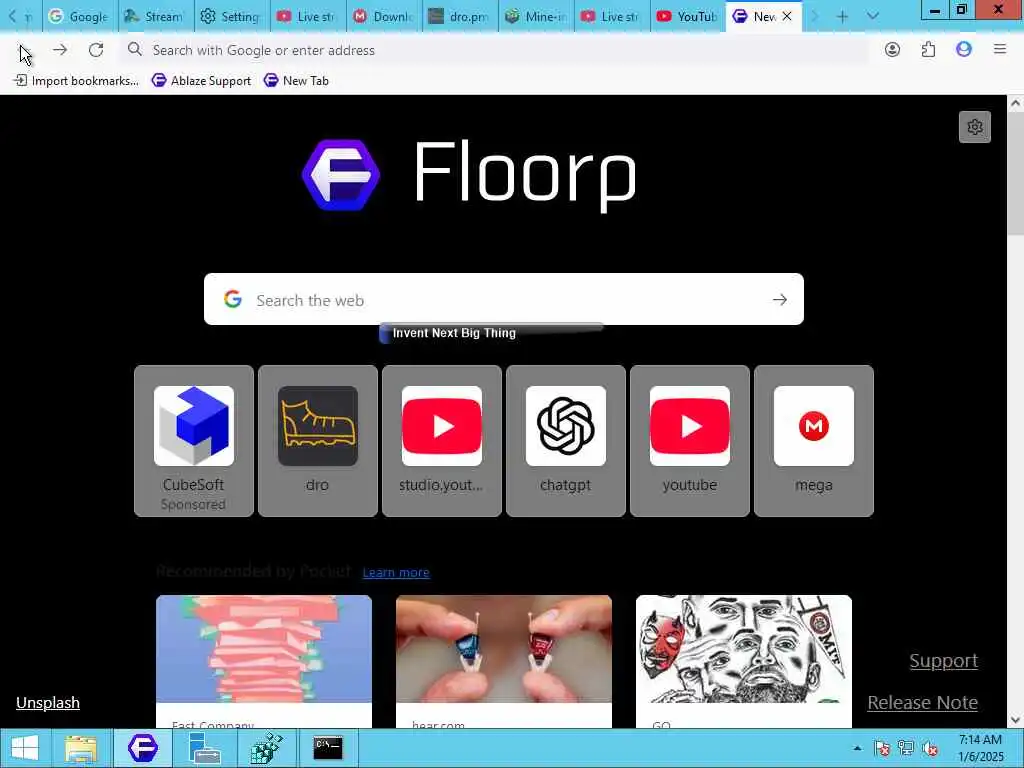Switch to the Mine-in tab
1024x768 pixels.
[x=536, y=16]
